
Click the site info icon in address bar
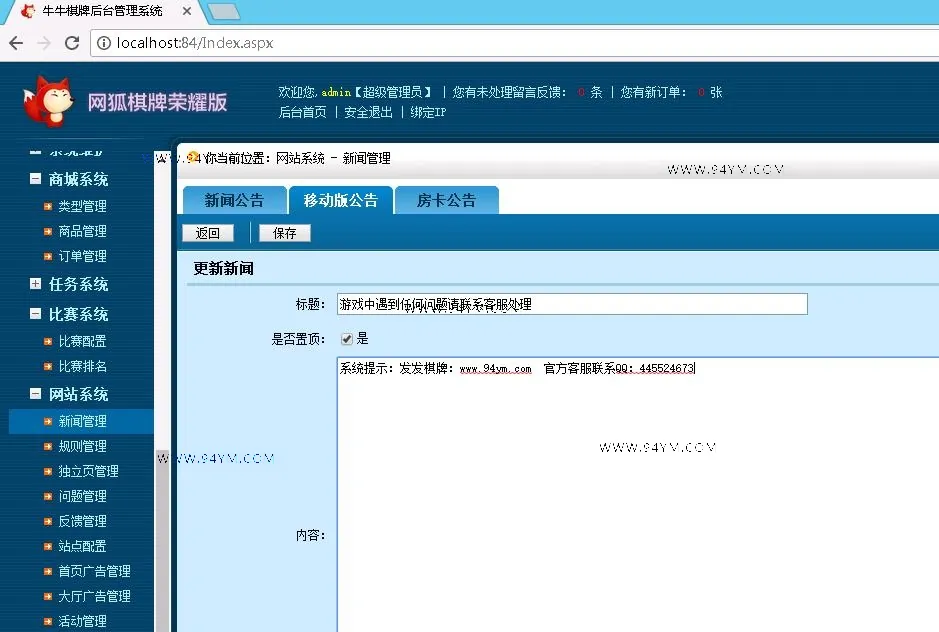point(104,43)
